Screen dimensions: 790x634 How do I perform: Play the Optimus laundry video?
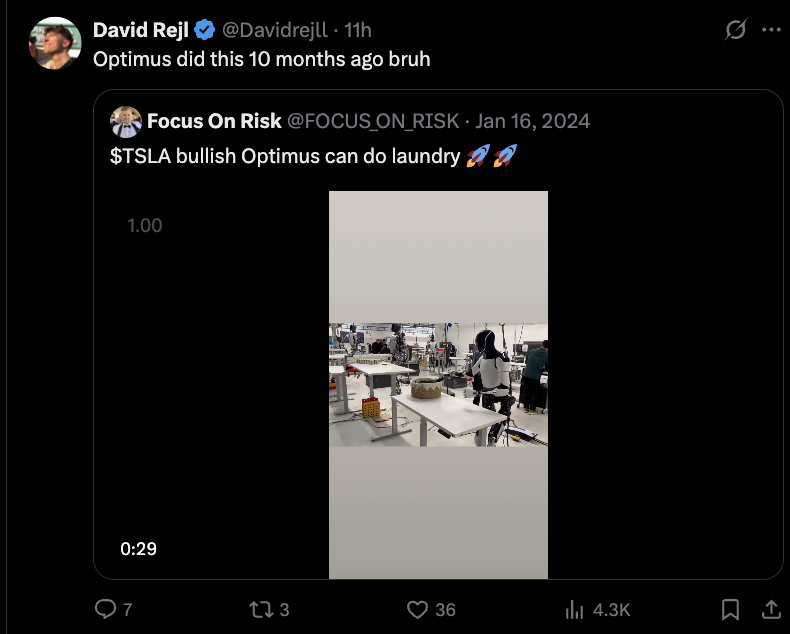[x=438, y=384]
